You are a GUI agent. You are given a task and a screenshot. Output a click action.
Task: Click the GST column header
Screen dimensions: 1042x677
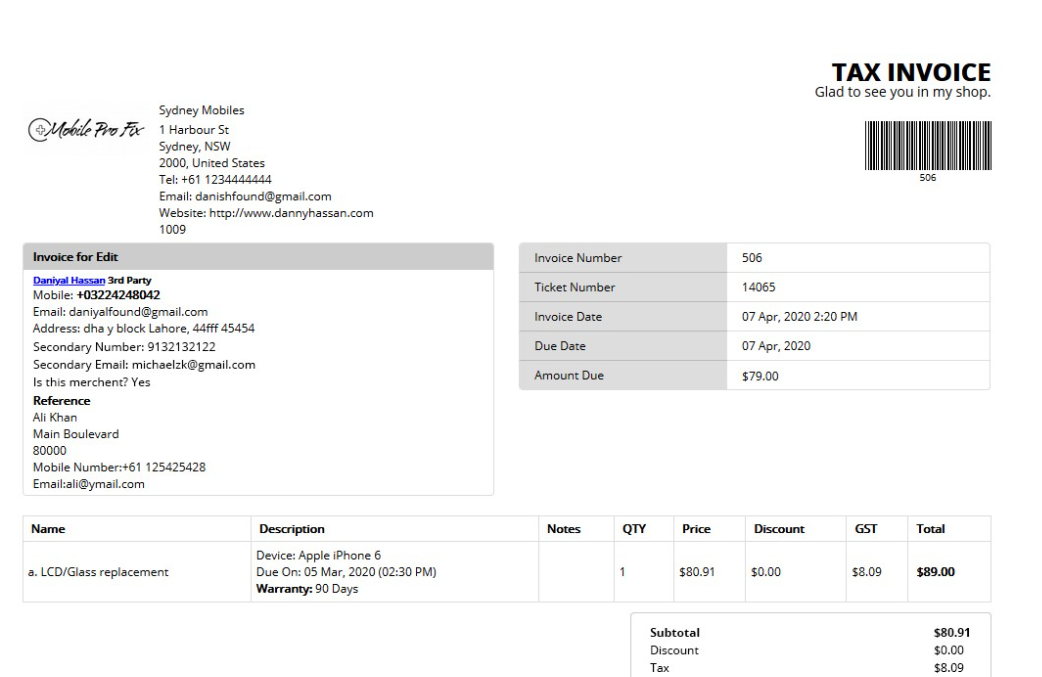865,529
